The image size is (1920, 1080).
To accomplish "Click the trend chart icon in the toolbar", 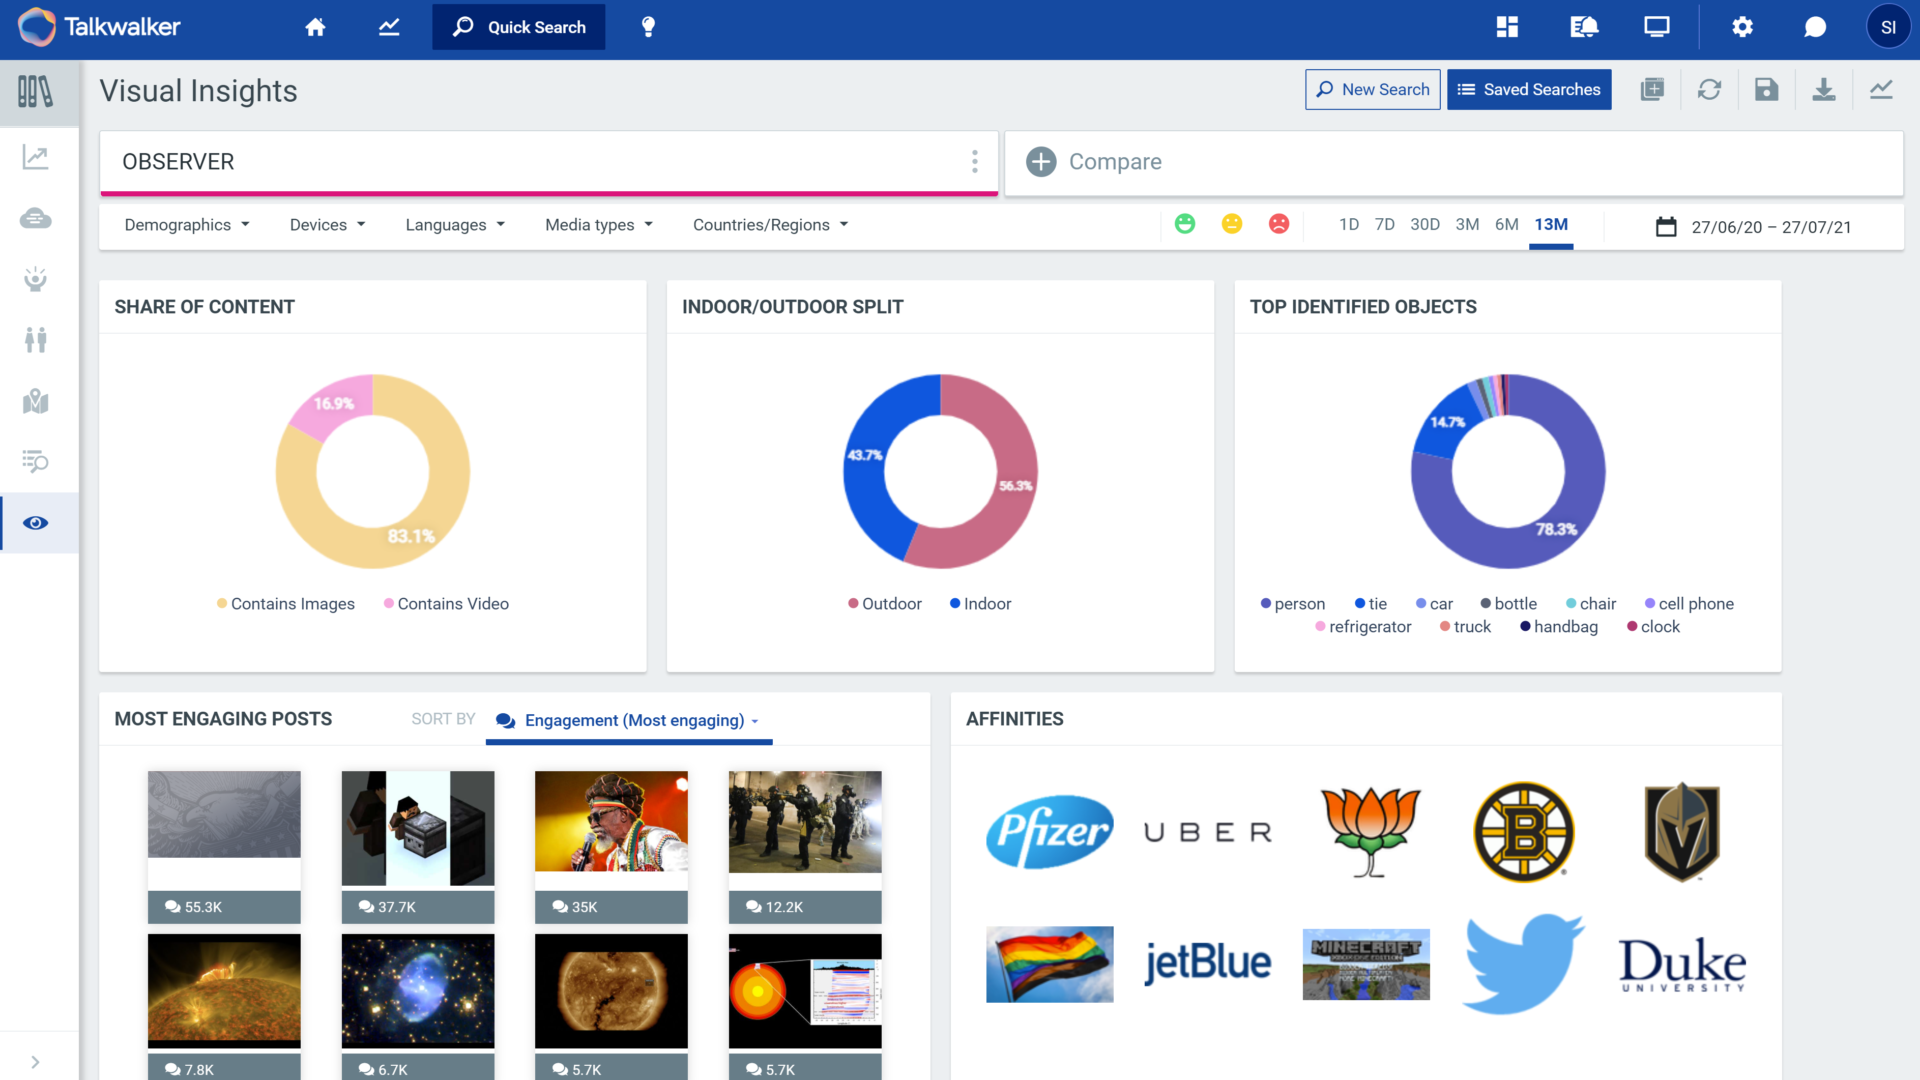I will click(1881, 90).
